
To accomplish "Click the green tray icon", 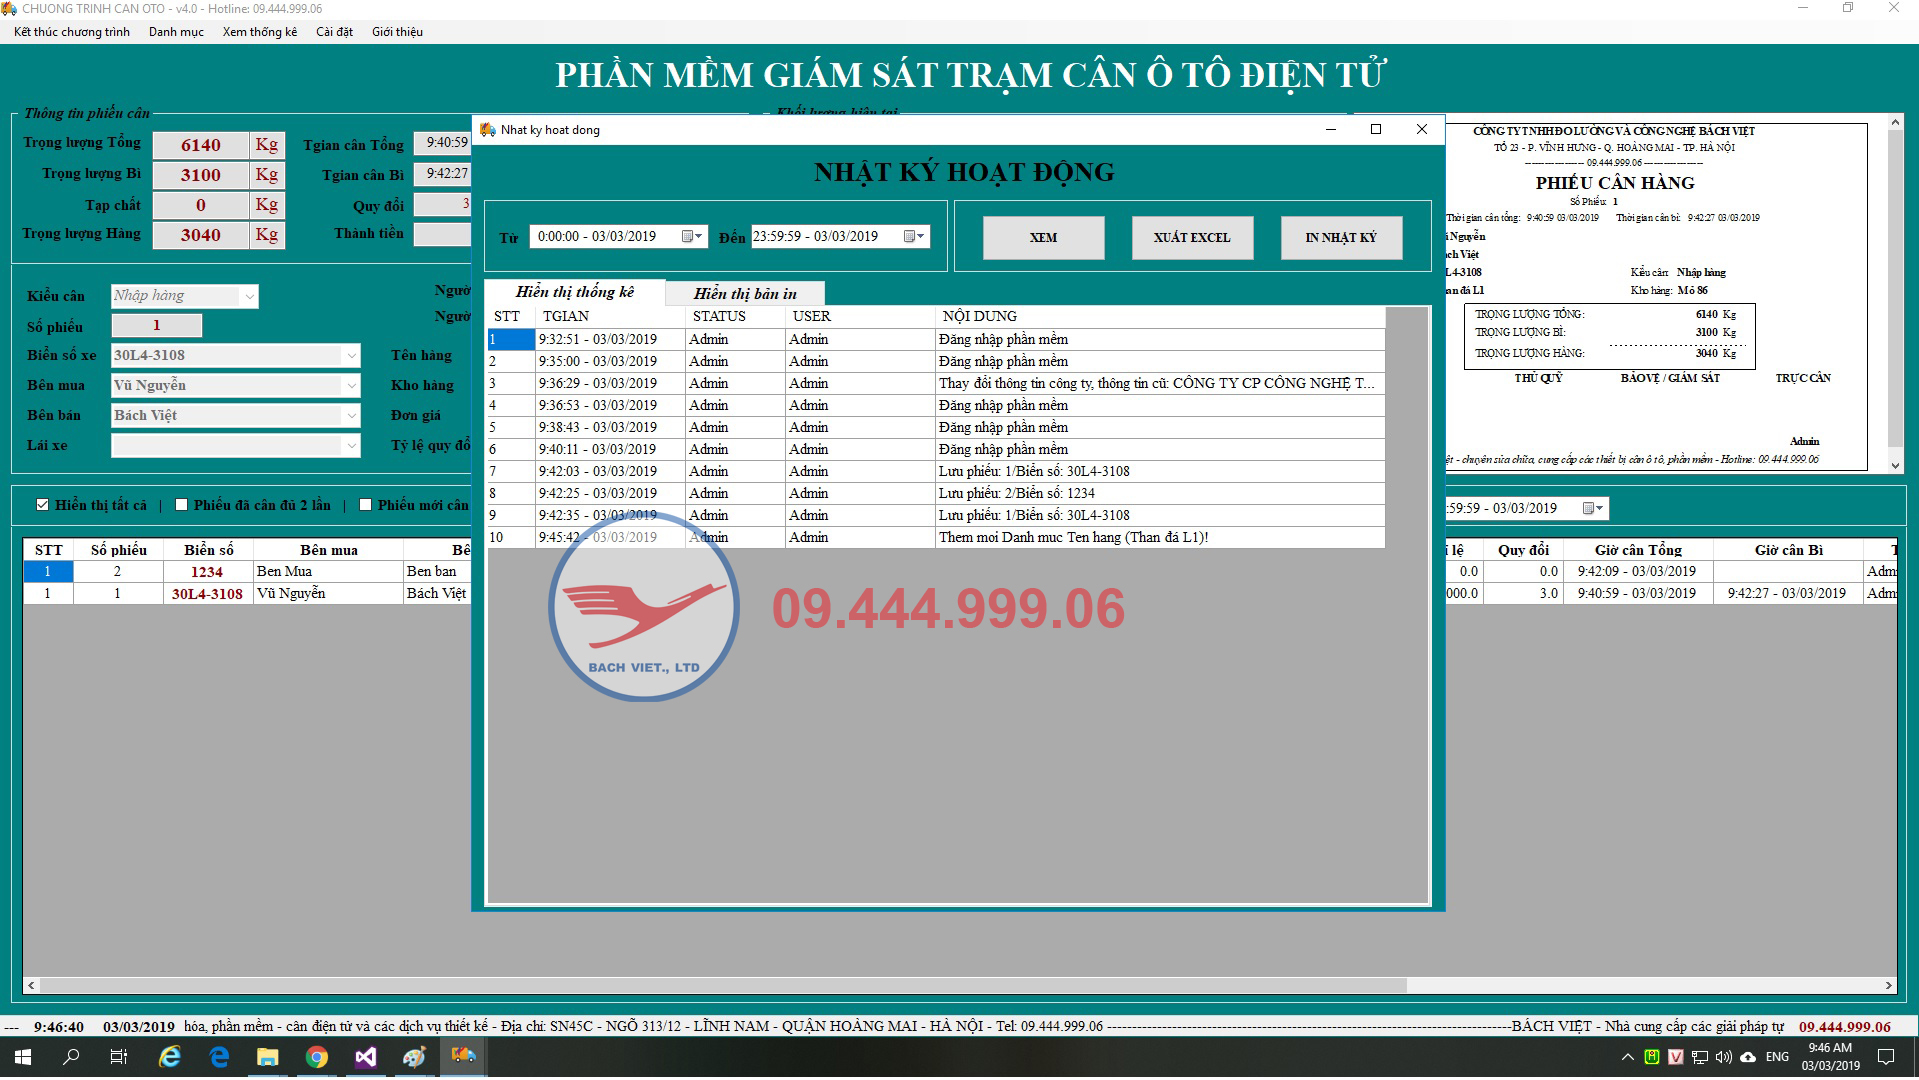I will point(1651,1057).
